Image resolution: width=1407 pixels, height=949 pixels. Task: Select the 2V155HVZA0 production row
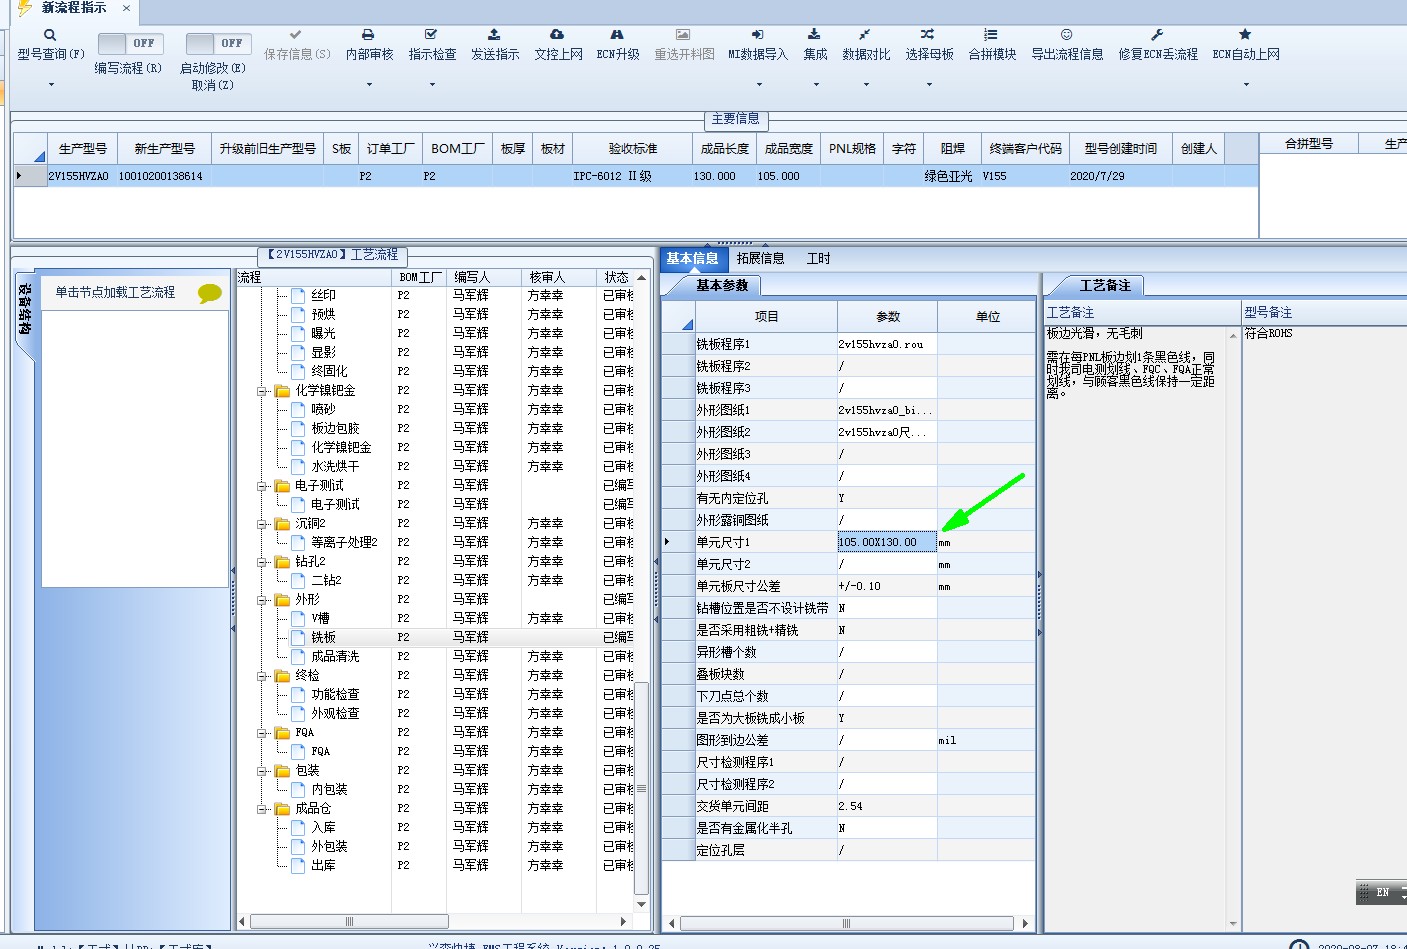pyautogui.click(x=635, y=176)
